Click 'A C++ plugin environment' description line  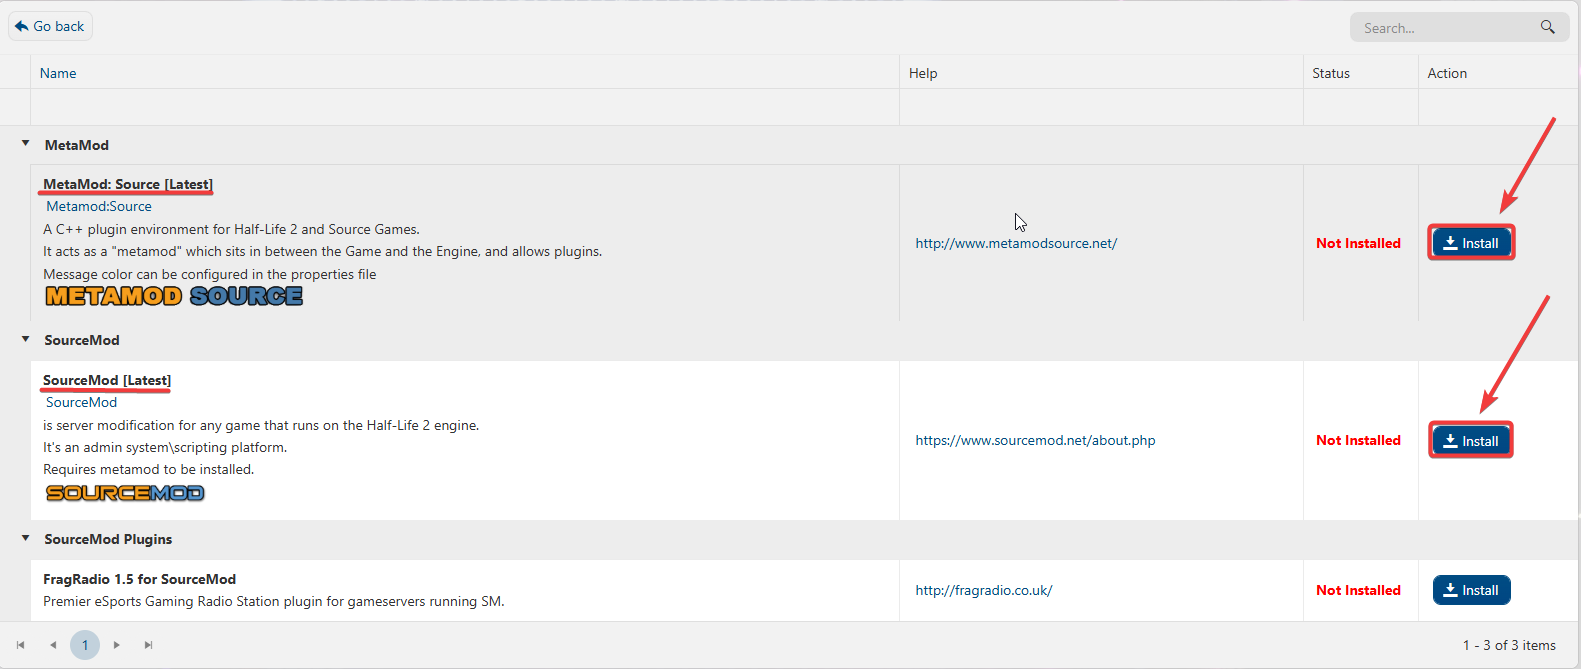[231, 229]
